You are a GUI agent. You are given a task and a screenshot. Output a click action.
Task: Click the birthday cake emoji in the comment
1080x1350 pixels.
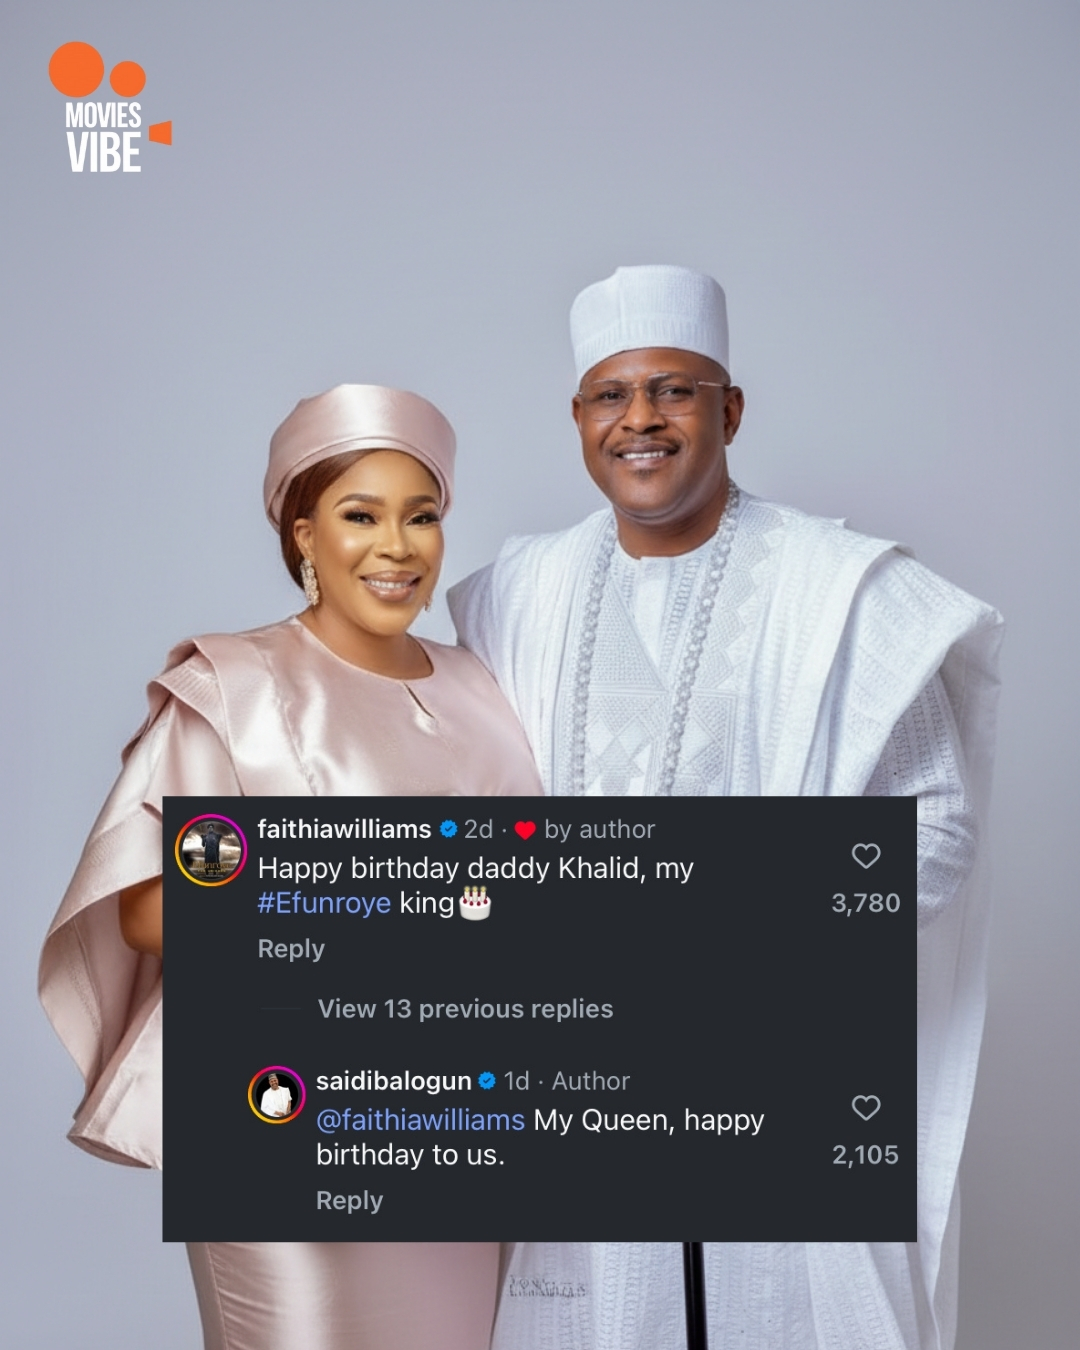coord(475,903)
